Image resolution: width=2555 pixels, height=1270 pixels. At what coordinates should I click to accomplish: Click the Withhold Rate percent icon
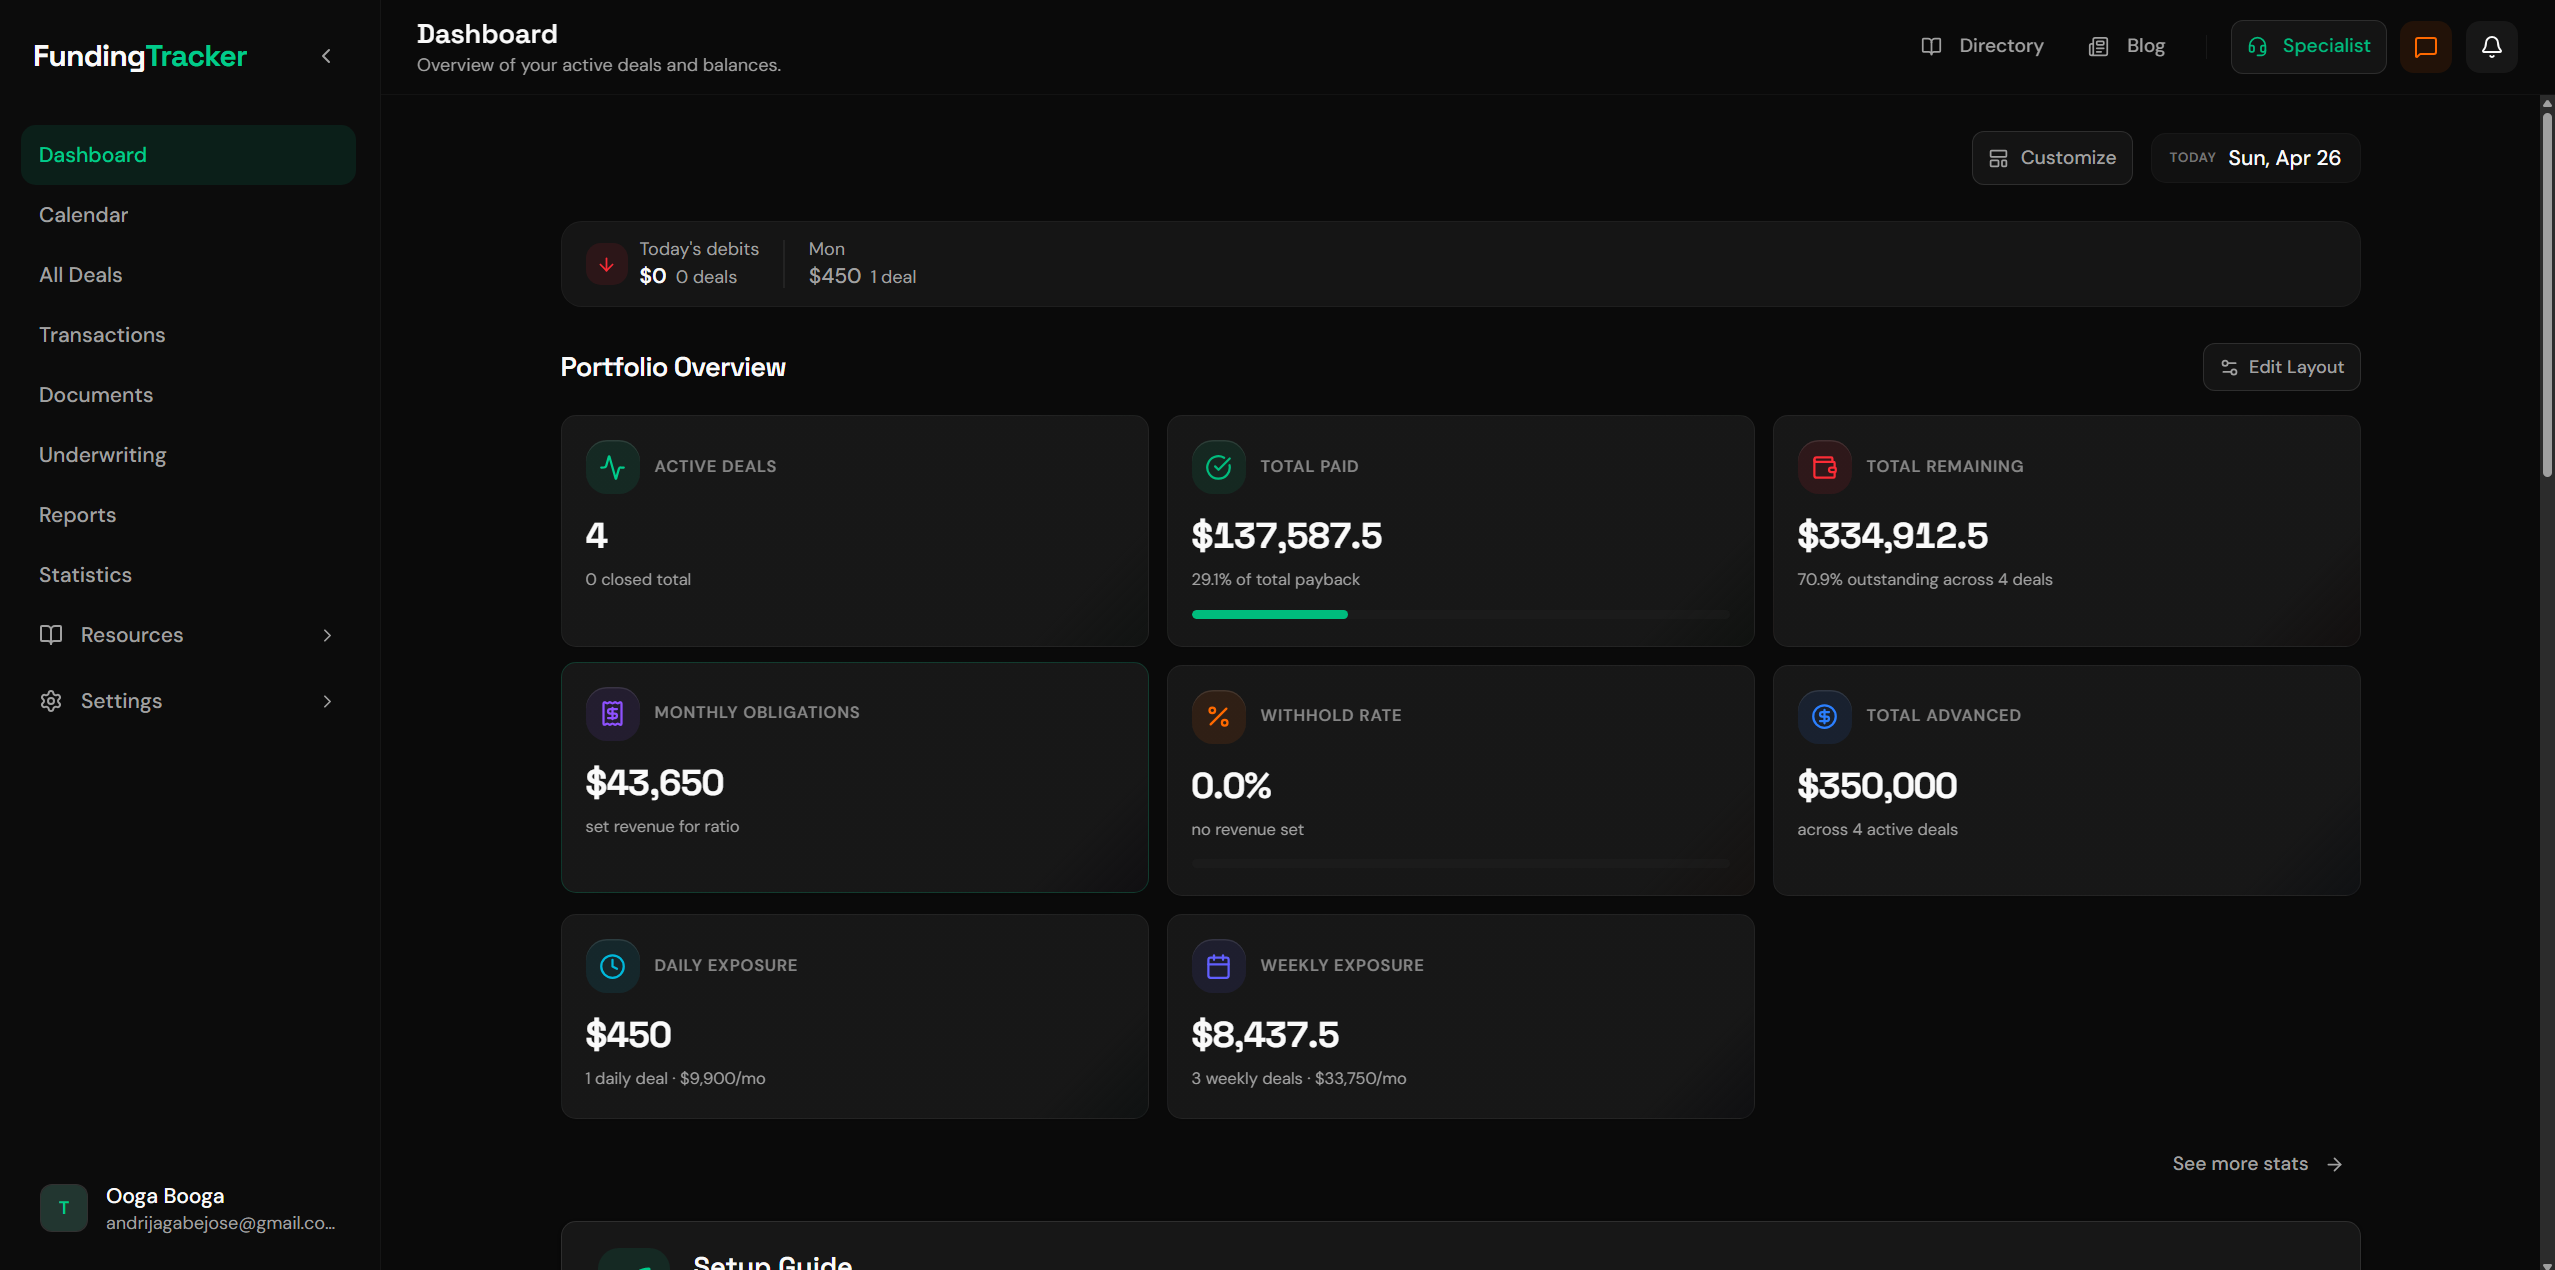pos(1218,716)
